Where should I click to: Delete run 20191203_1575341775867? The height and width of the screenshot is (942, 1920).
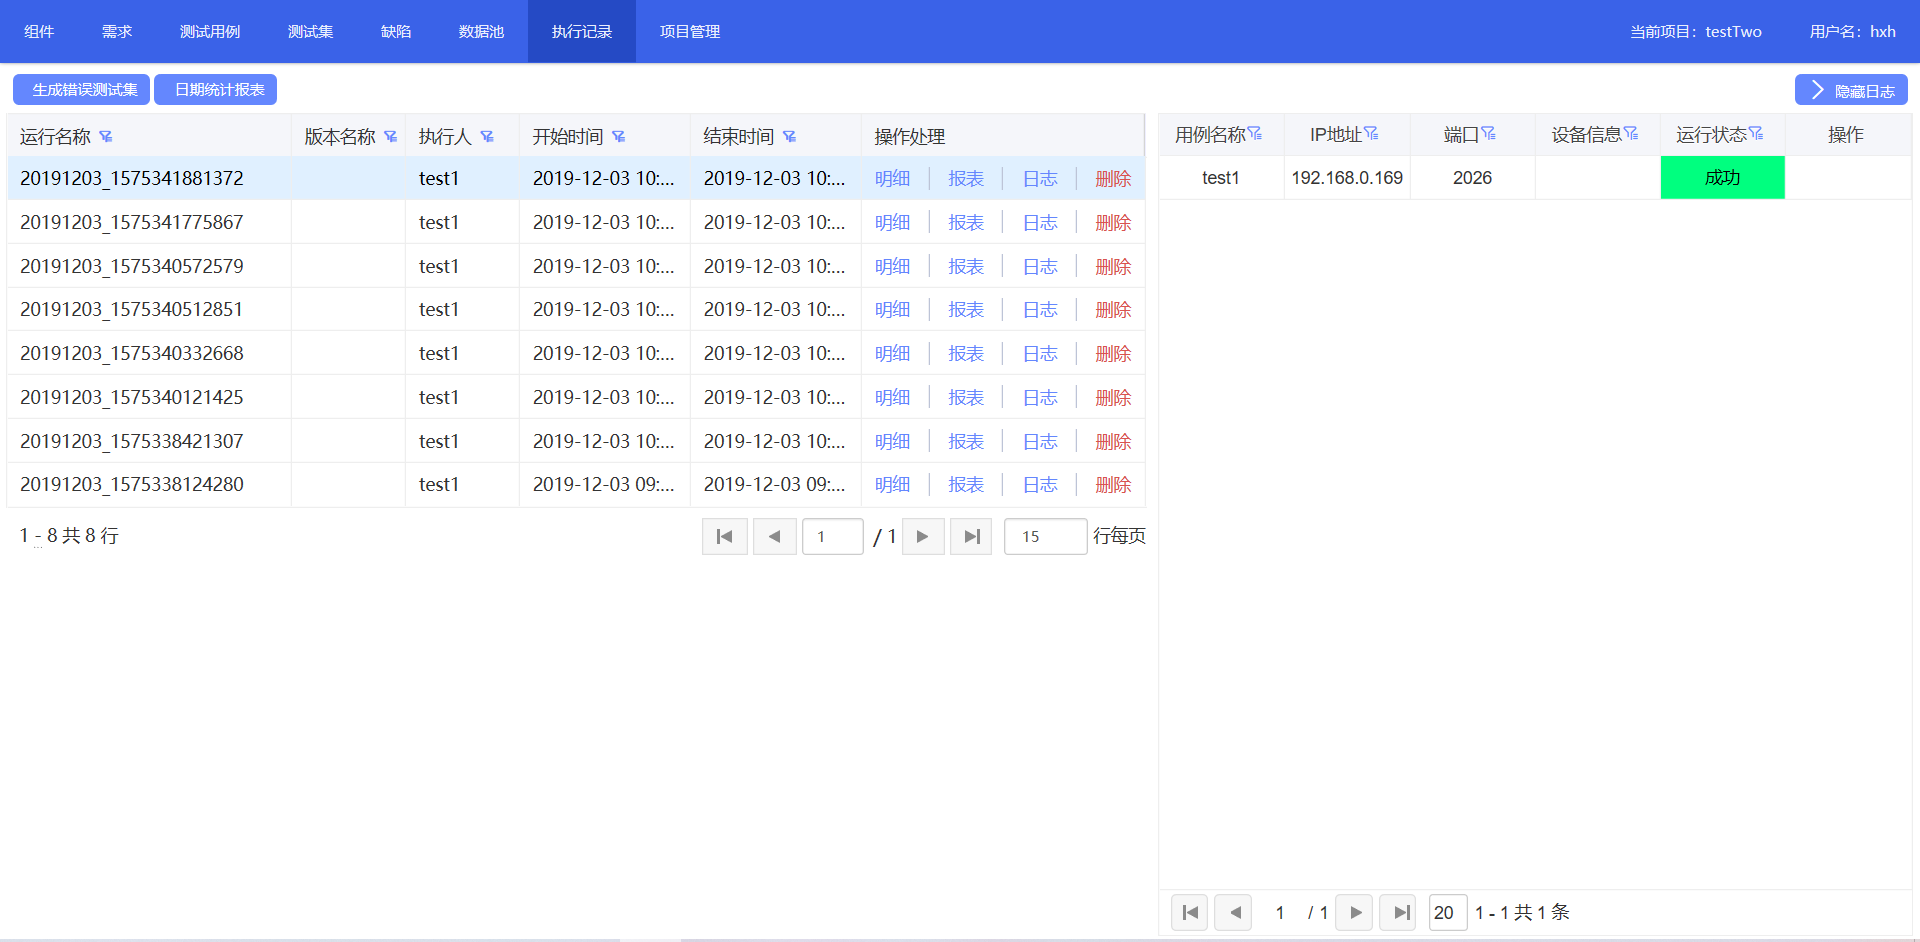[x=1113, y=223]
